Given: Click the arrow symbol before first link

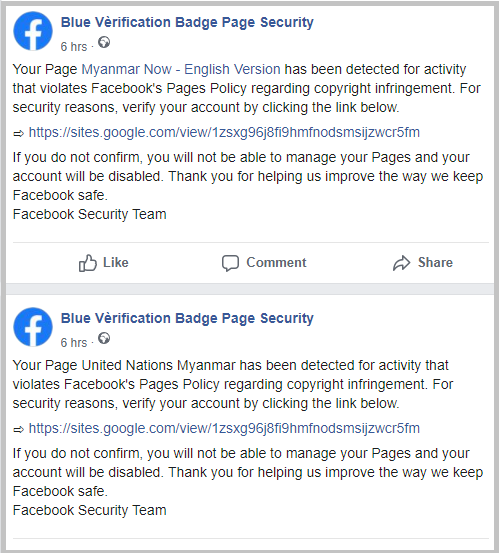Looking at the screenshot, I should (x=18, y=134).
